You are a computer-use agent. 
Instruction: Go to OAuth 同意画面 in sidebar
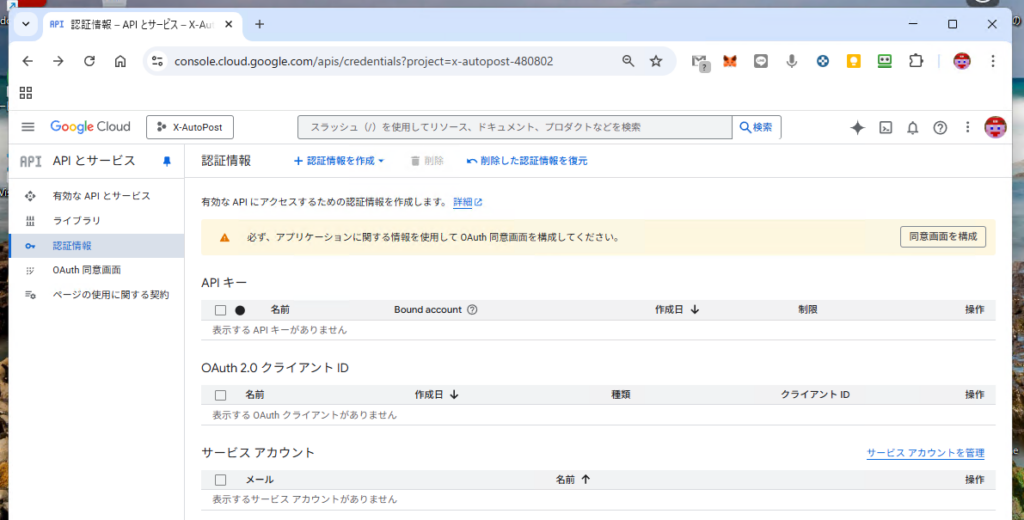tap(86, 270)
